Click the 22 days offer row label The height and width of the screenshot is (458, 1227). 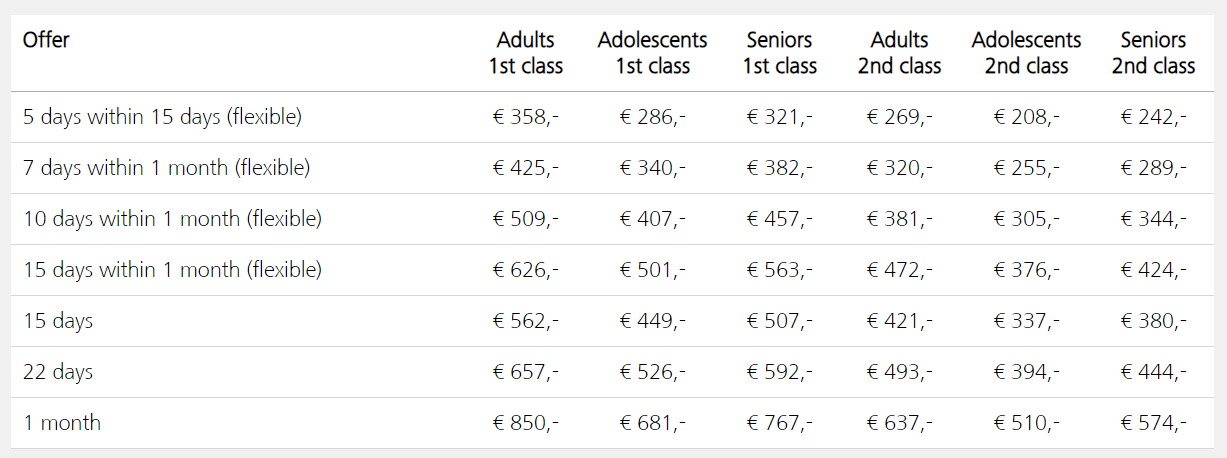[58, 372]
